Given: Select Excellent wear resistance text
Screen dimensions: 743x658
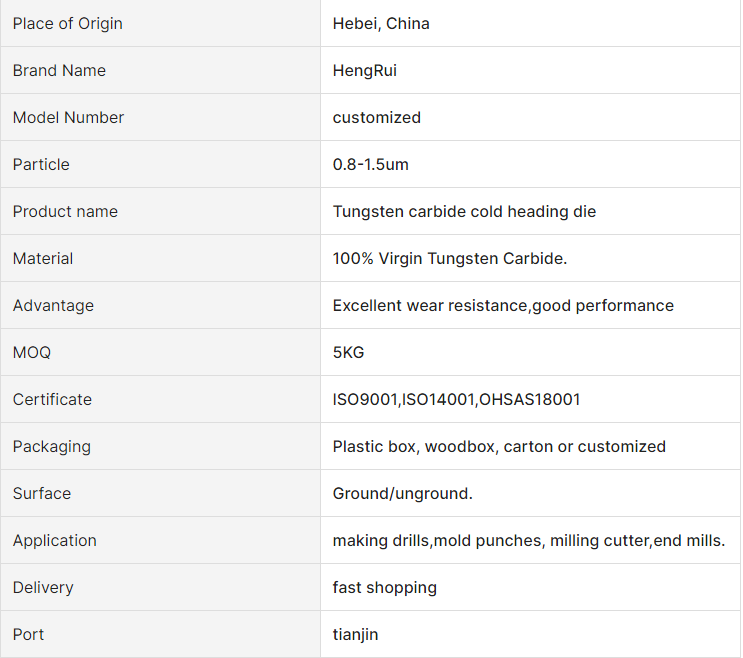Looking at the screenshot, I should pos(430,306).
